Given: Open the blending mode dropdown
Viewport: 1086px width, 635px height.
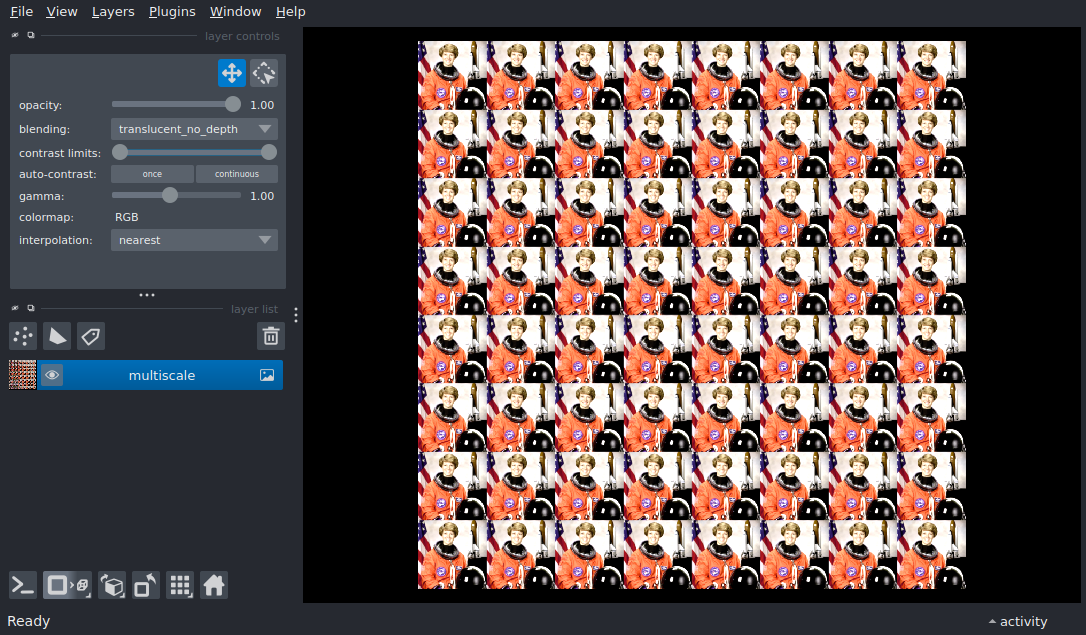Looking at the screenshot, I should point(195,129).
